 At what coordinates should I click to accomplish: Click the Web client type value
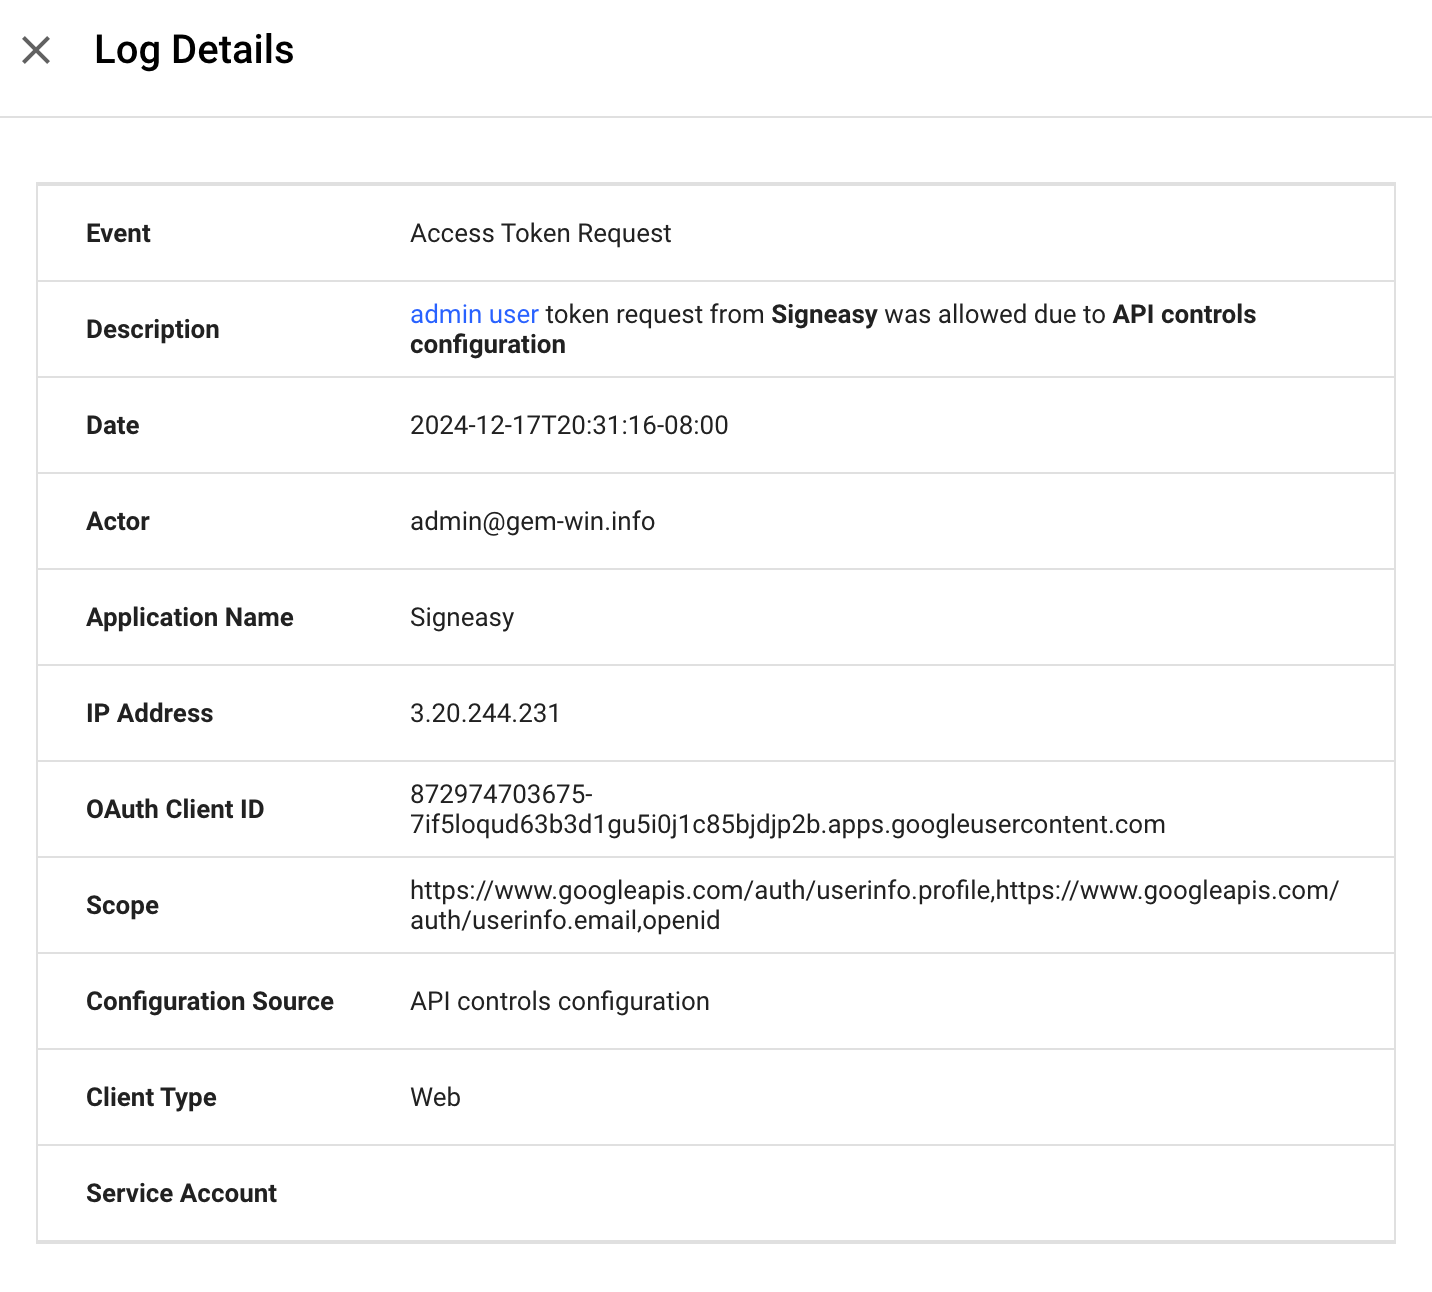(435, 1098)
